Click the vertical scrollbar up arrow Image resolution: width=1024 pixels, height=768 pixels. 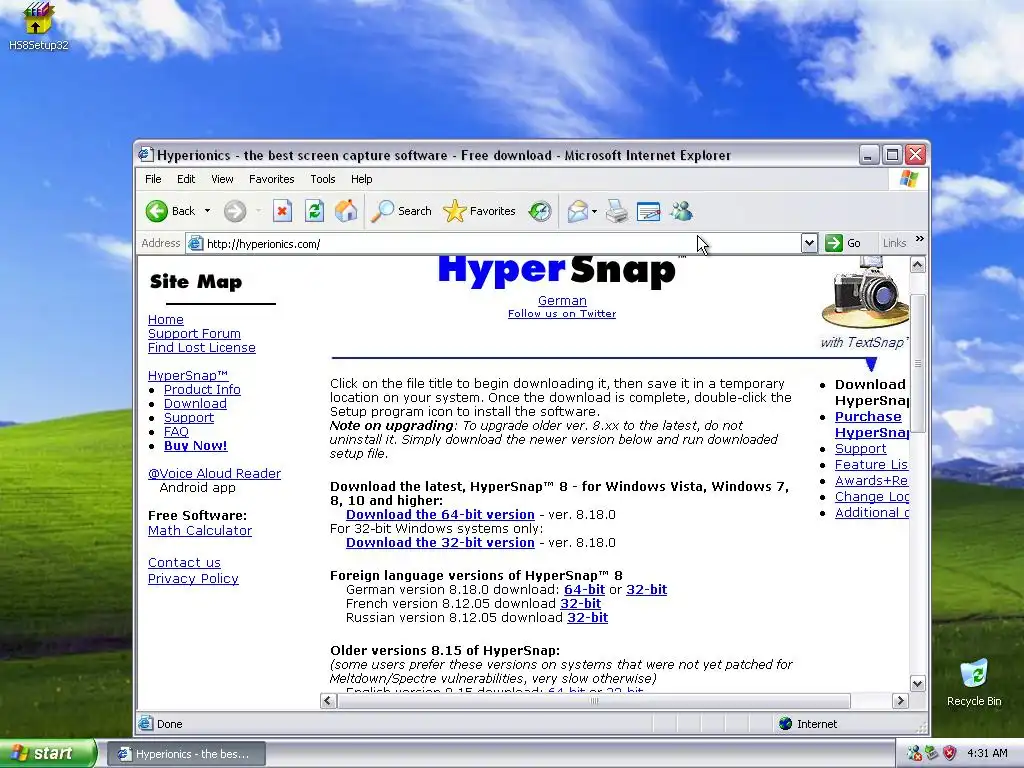tap(918, 265)
